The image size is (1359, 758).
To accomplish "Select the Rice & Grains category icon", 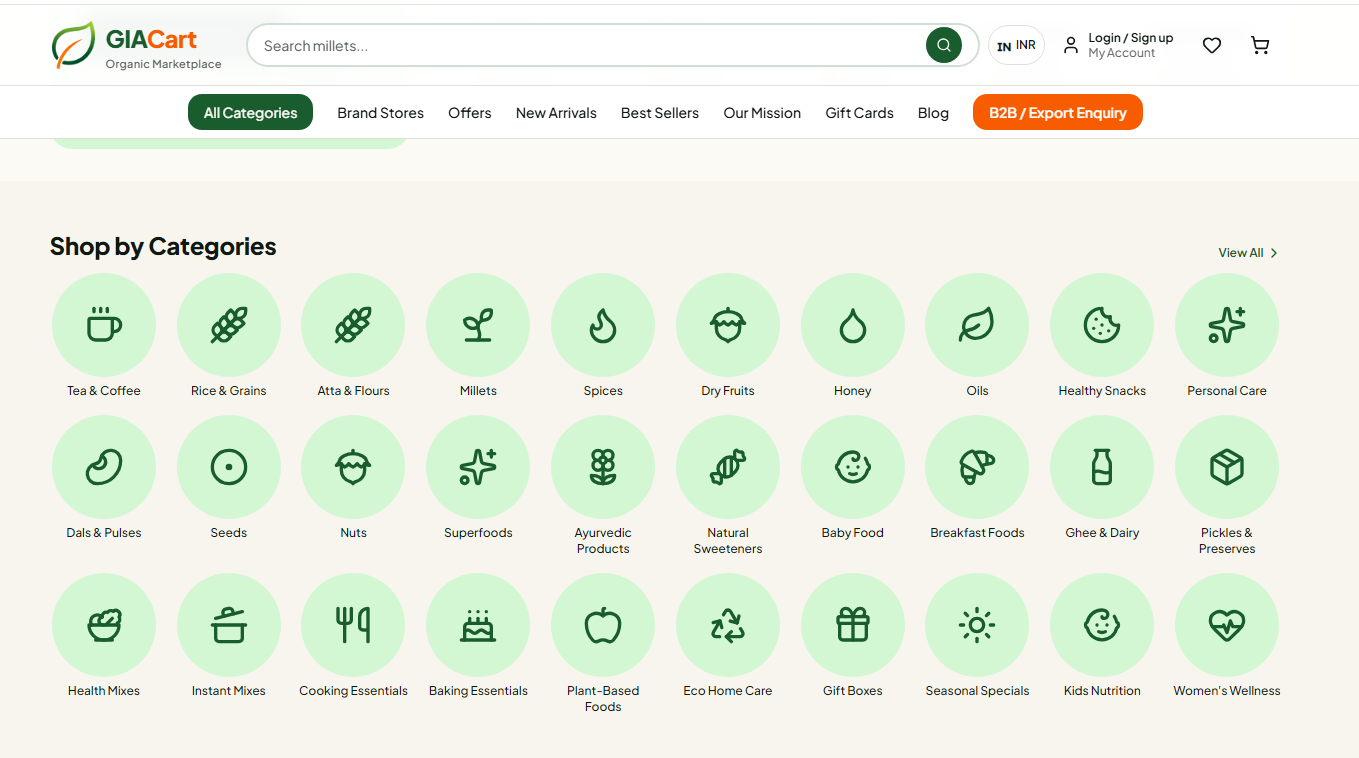I will point(229,325).
